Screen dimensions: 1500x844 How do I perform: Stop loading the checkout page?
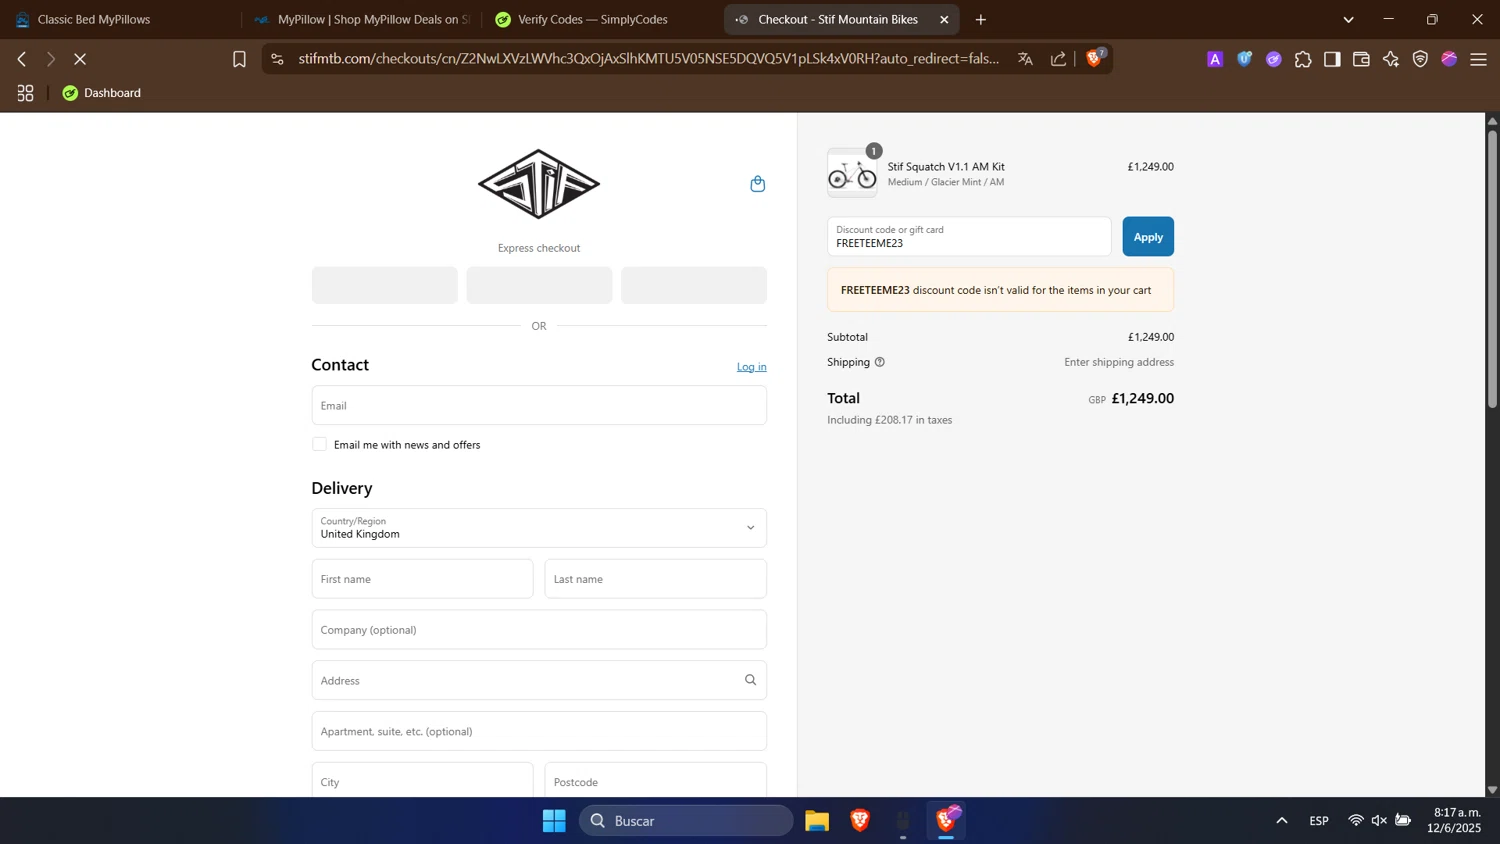[80, 59]
